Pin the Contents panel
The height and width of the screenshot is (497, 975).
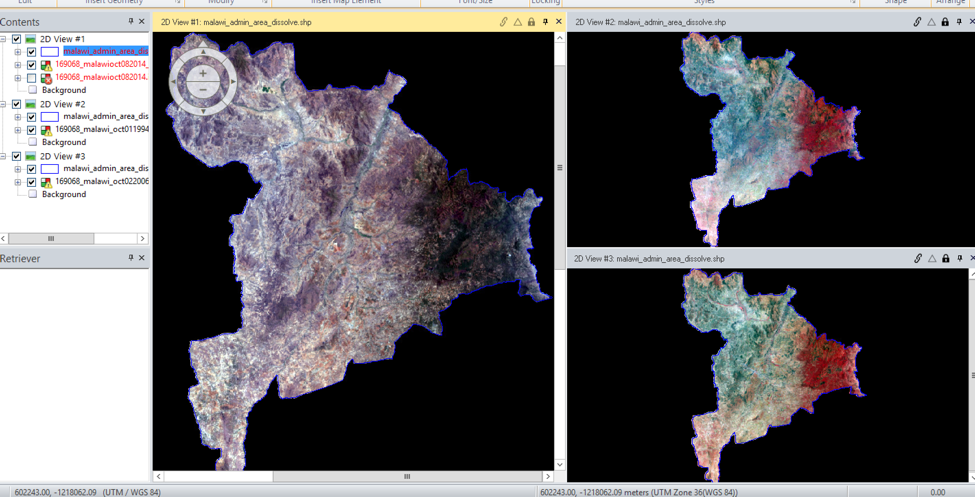[131, 21]
